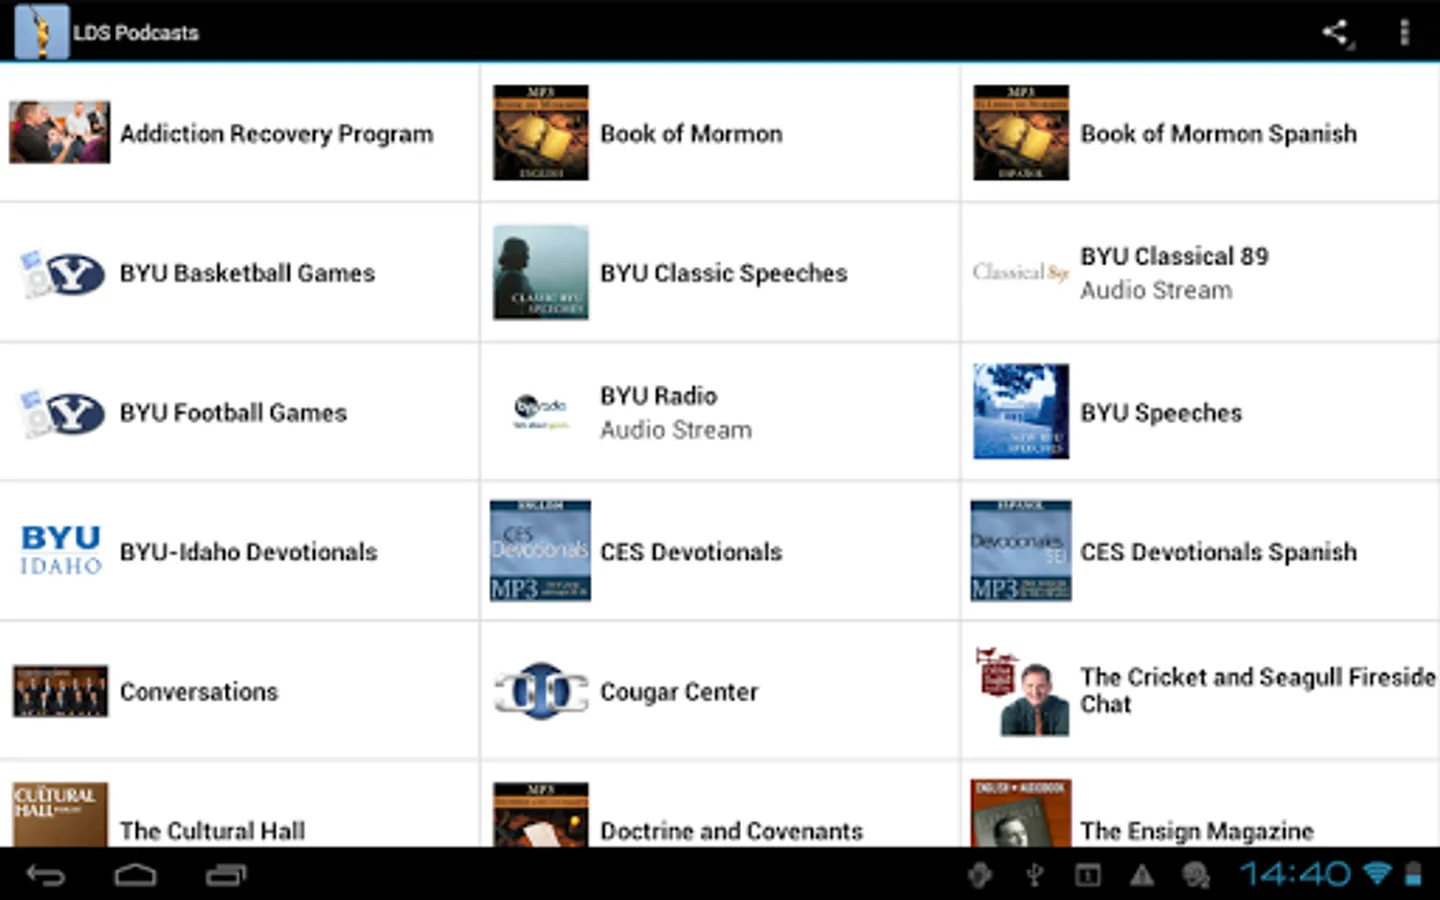This screenshot has height=900, width=1440.
Task: Tap the Conversations group photo thumbnail
Action: pos(60,691)
